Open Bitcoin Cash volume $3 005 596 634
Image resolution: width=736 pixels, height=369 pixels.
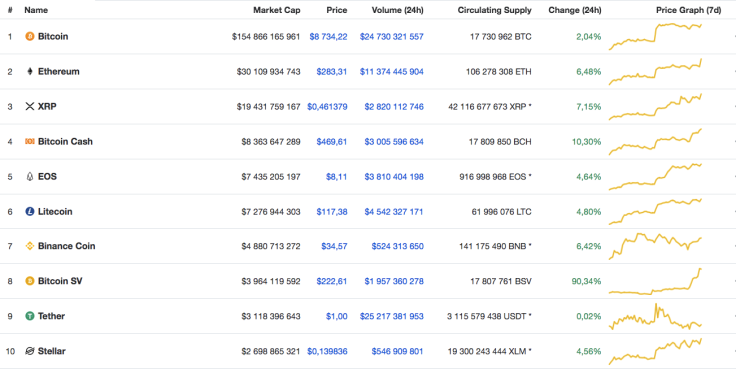394,142
